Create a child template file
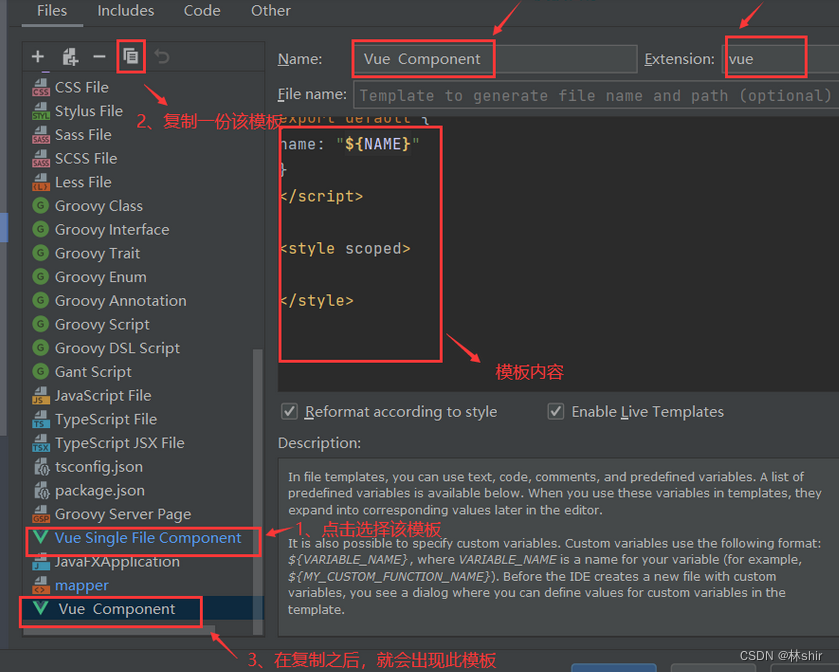The height and width of the screenshot is (672, 839). pyautogui.click(x=70, y=56)
